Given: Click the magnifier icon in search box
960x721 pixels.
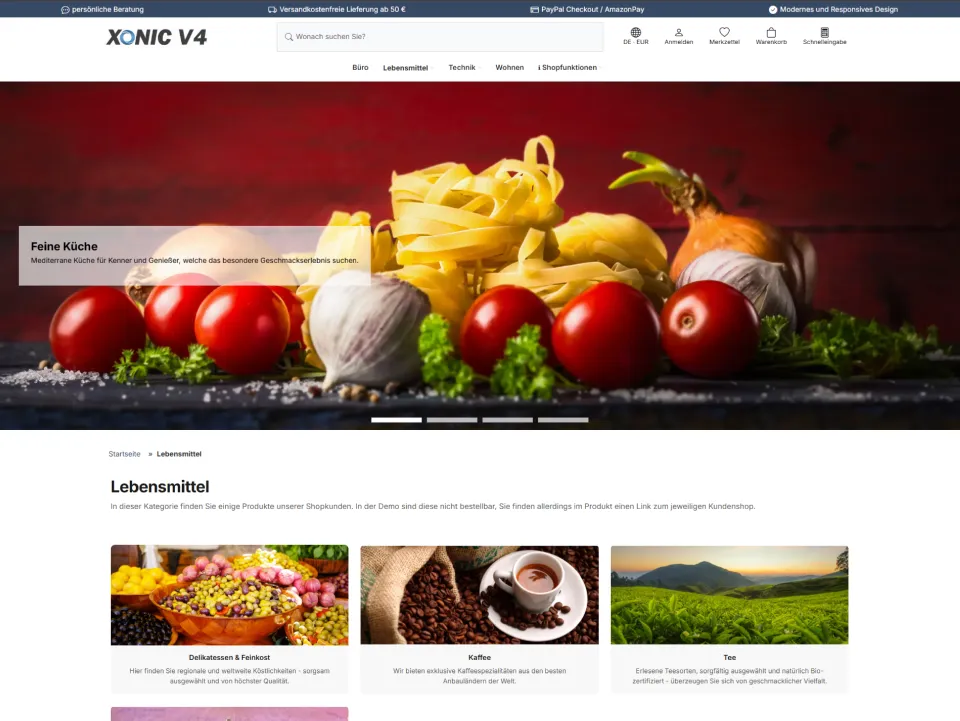Looking at the screenshot, I should [x=288, y=37].
